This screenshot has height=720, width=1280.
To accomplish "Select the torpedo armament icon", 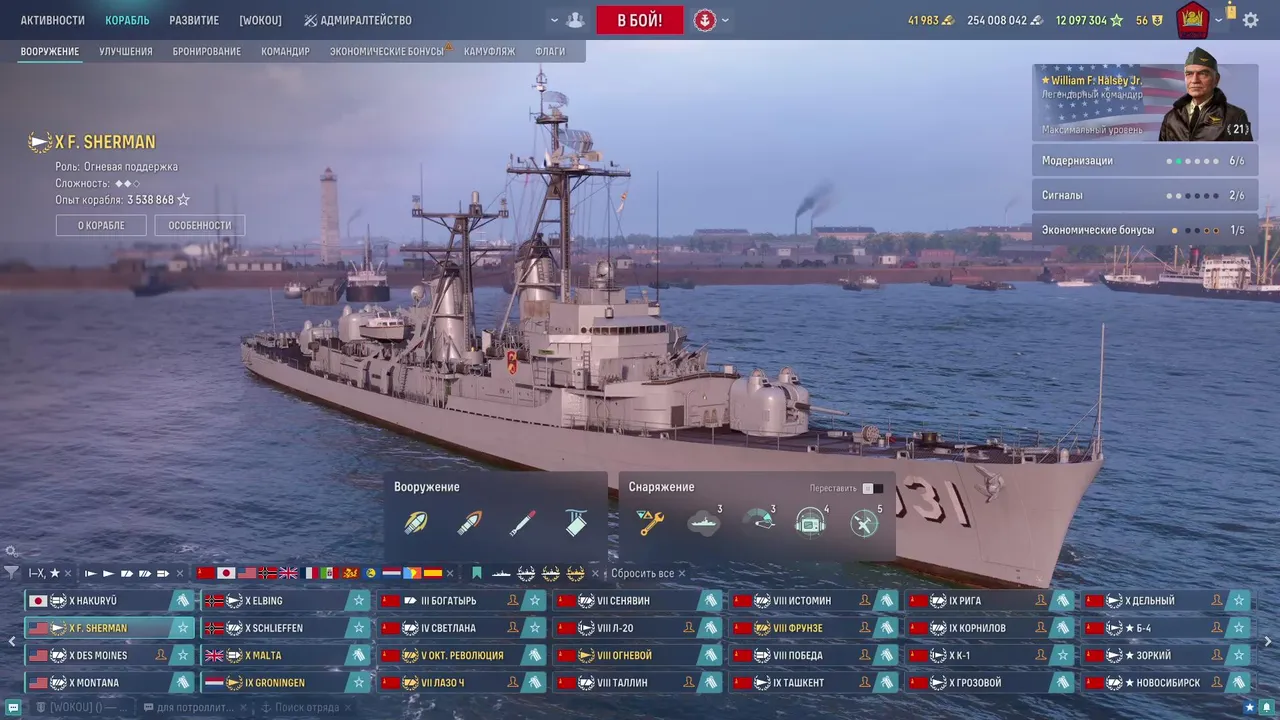I will click(522, 522).
